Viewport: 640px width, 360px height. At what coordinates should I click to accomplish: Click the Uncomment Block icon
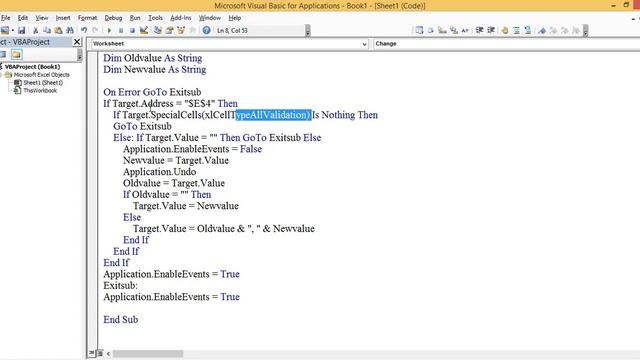tap(528, 30)
